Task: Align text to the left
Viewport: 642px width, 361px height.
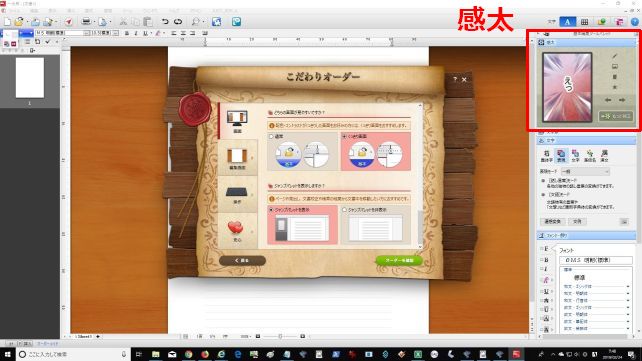Action: 174,33
